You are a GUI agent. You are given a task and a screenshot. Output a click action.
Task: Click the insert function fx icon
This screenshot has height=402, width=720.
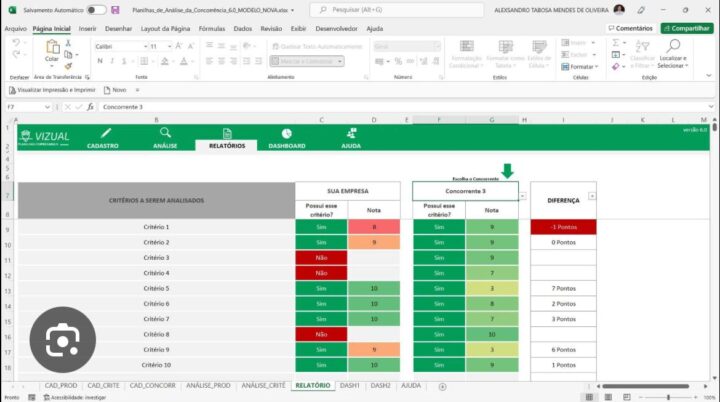point(90,106)
